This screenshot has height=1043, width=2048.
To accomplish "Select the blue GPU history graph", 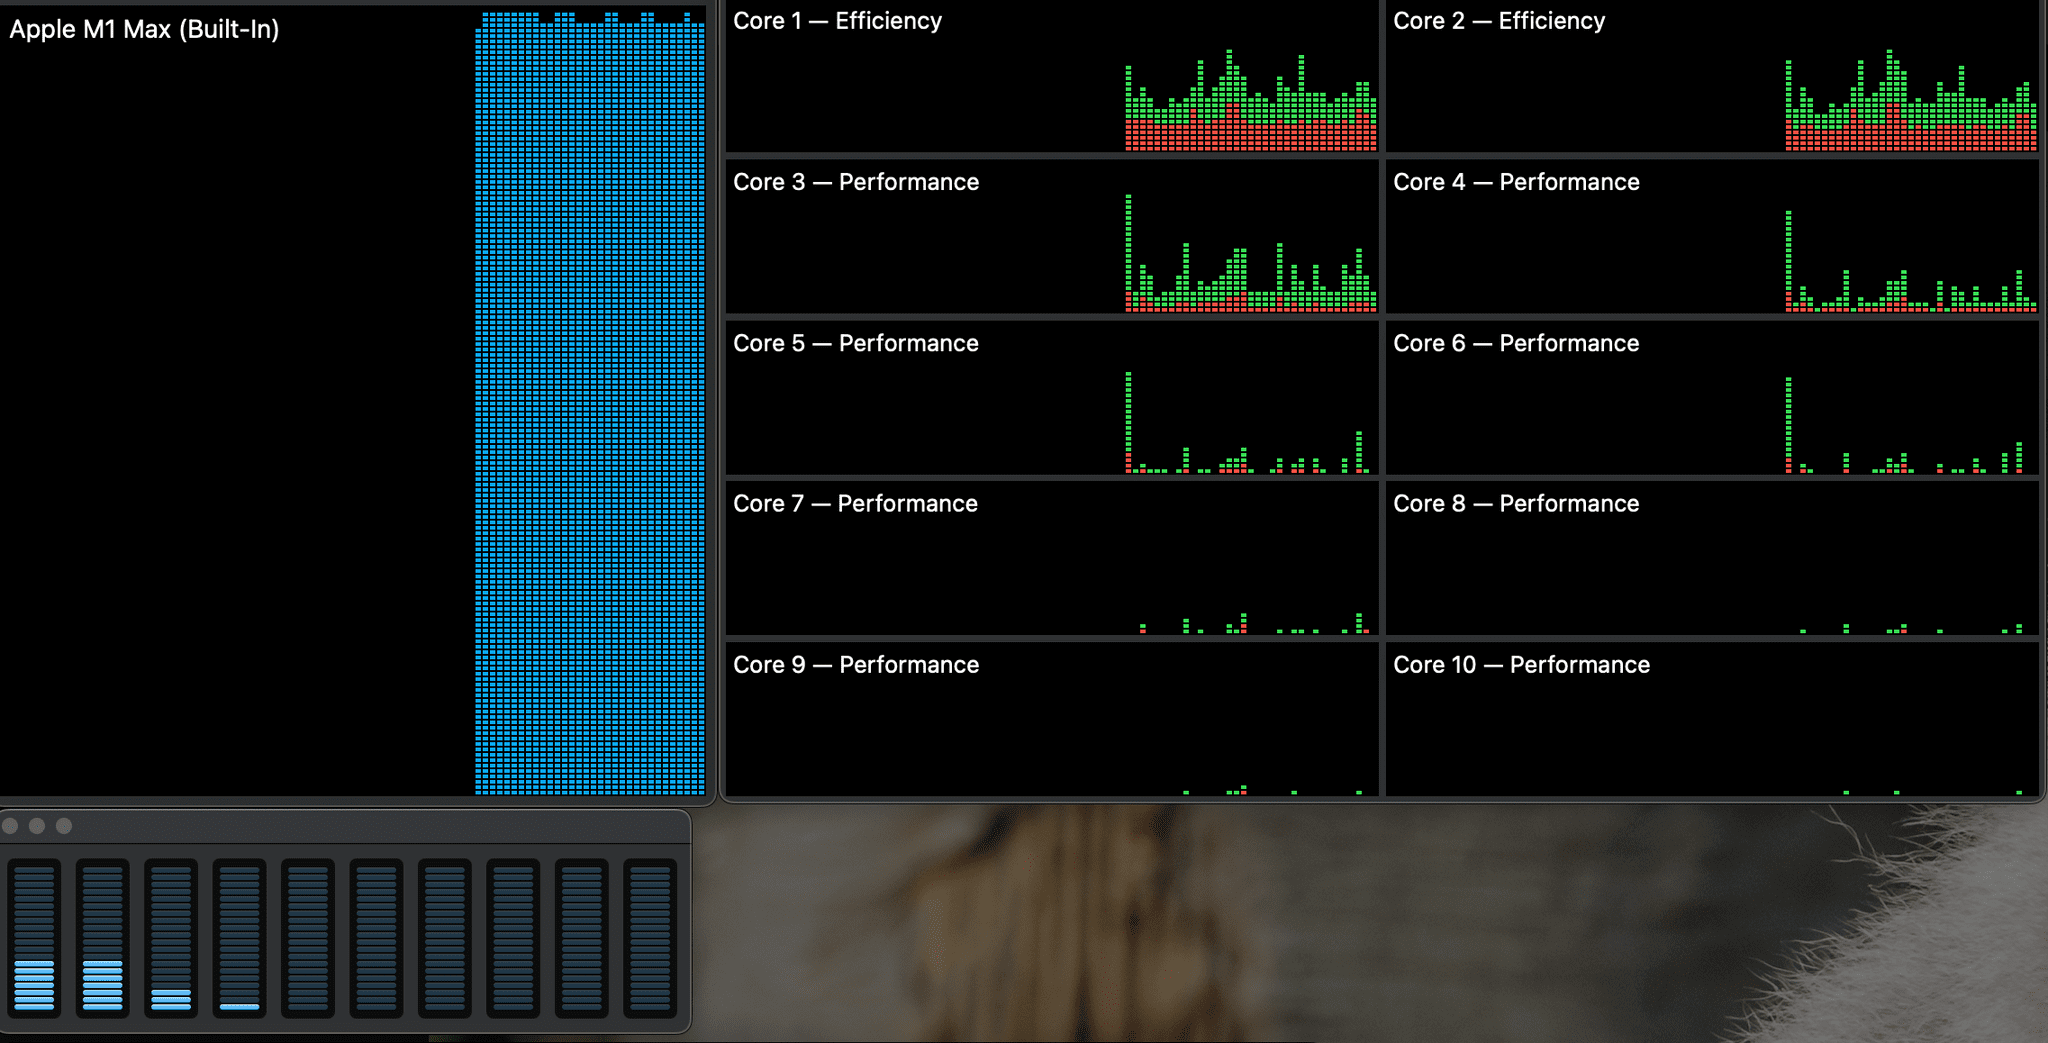I will click(590, 403).
